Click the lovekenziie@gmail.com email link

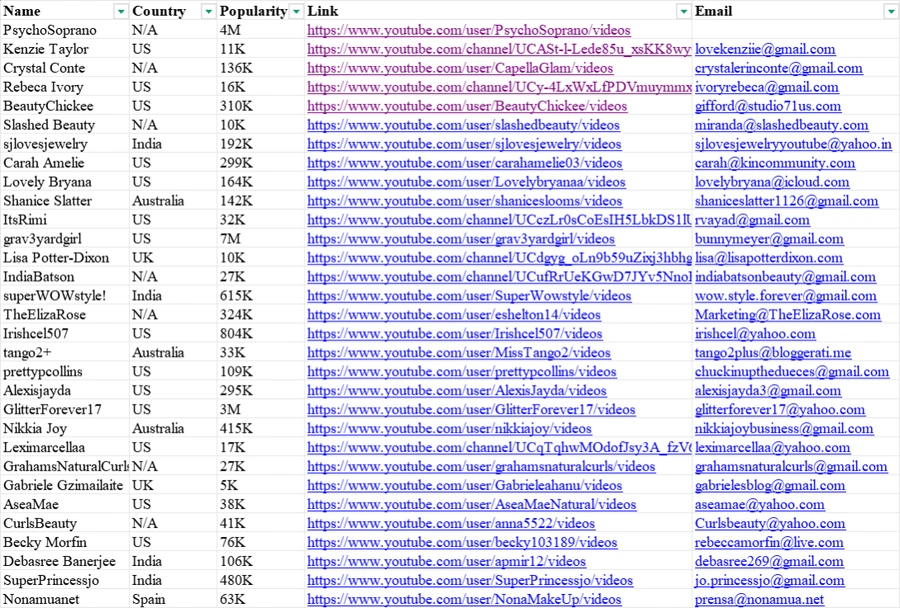pos(765,49)
